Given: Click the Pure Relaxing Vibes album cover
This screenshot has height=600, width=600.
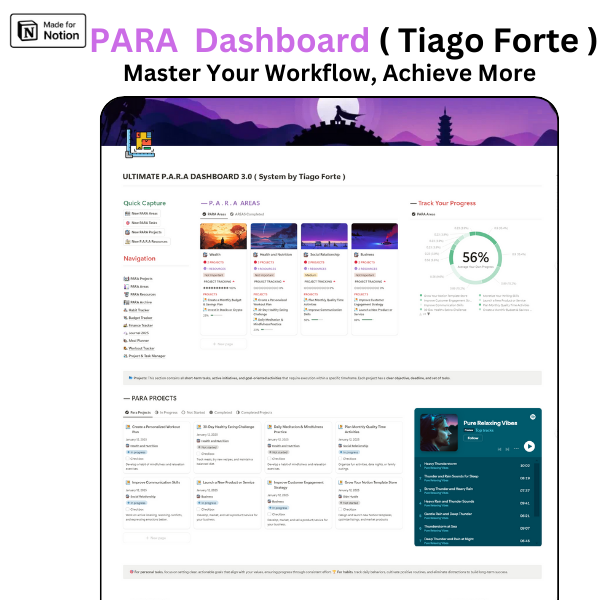Looking at the screenshot, I should click(x=439, y=433).
